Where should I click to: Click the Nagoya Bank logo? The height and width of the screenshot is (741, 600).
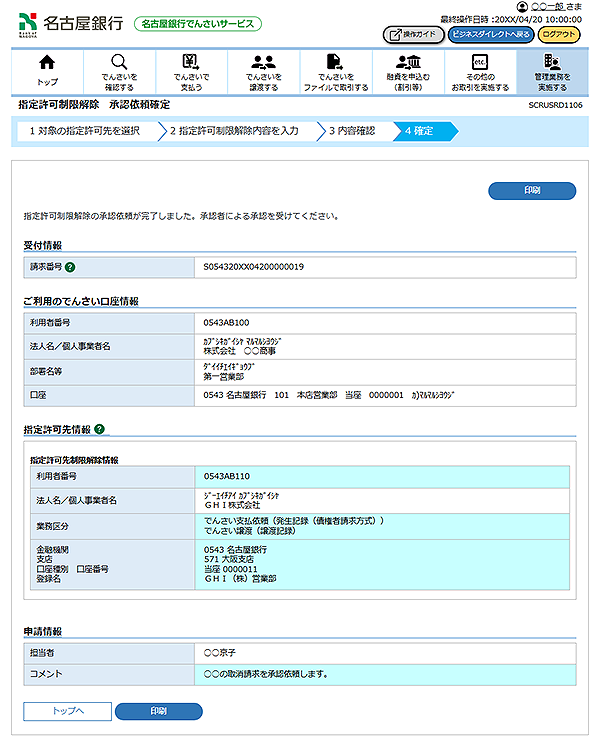coord(71,23)
